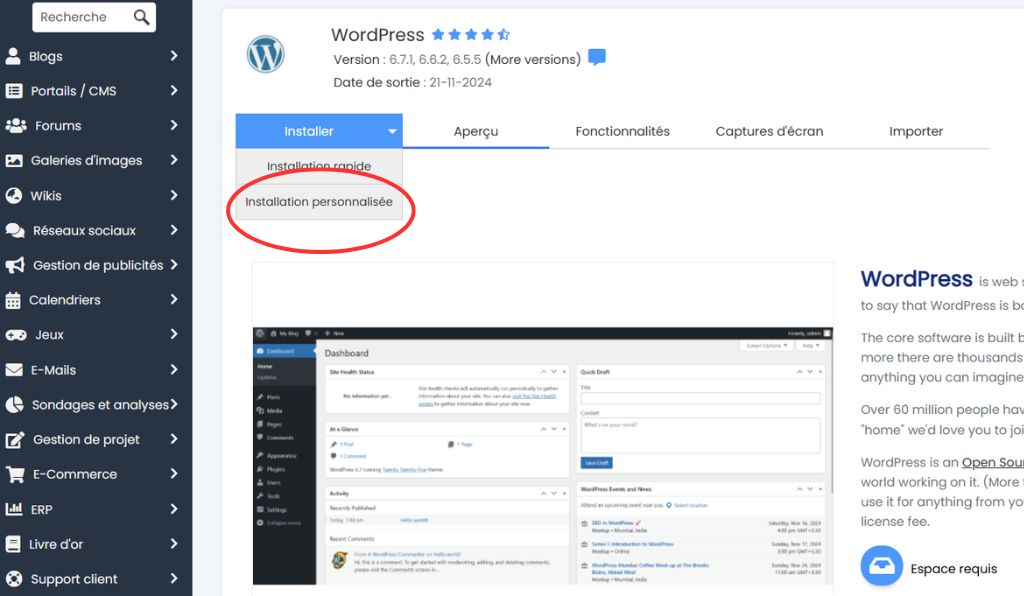The image size is (1024, 596).
Task: Switch to the Fonctionnalités tab
Action: (622, 131)
